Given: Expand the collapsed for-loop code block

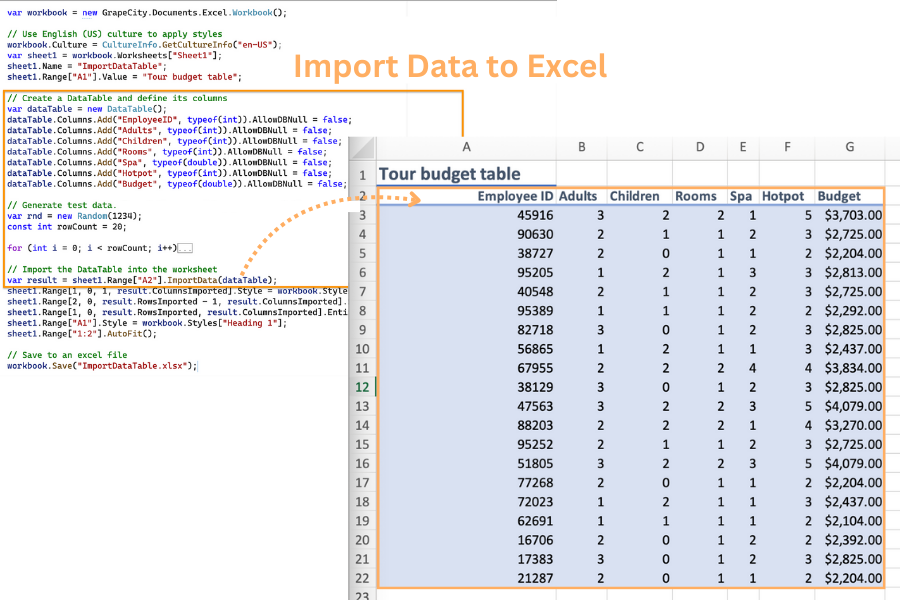Looking at the screenshot, I should point(185,248).
